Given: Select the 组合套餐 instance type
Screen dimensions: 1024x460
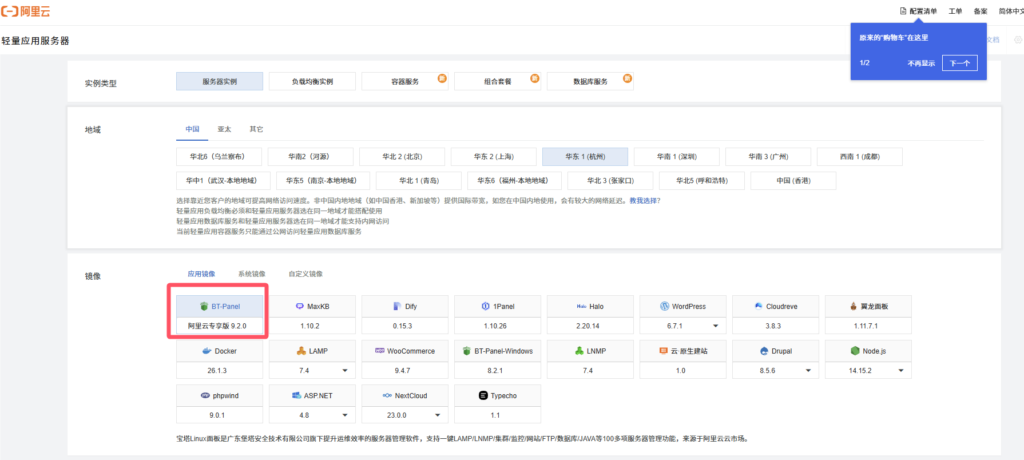Looking at the screenshot, I should coord(498,81).
